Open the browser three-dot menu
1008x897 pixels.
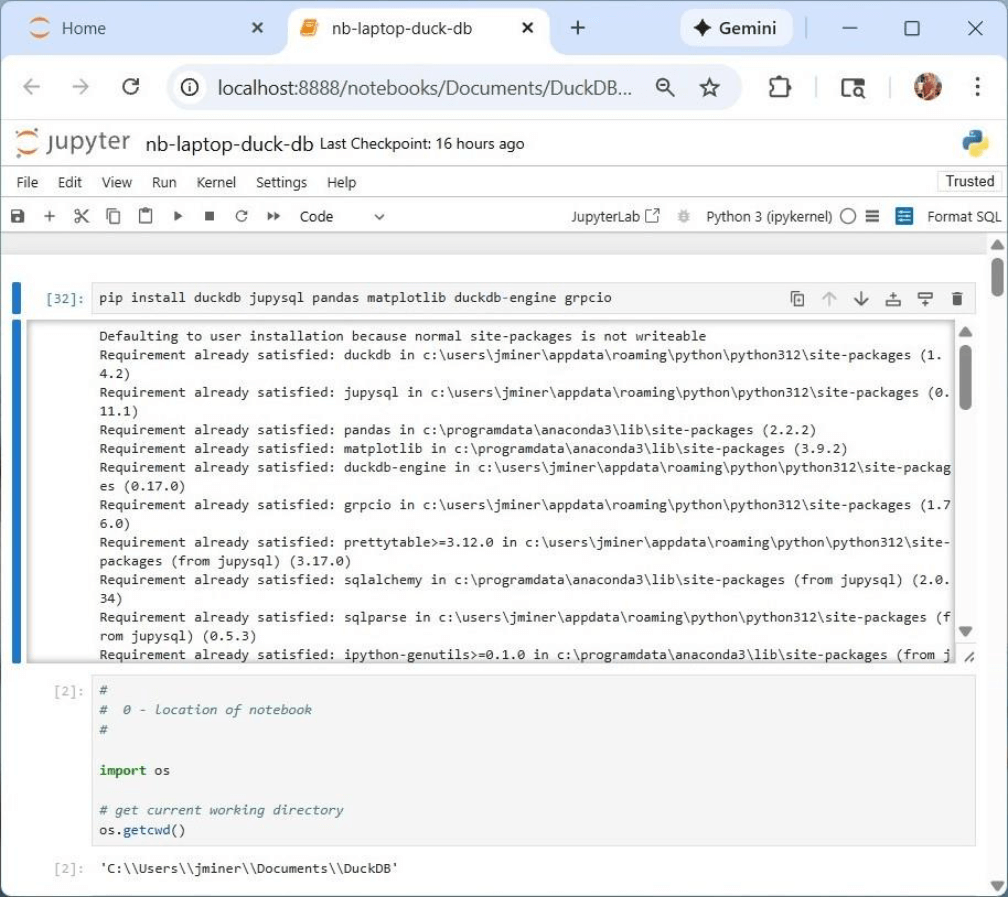[977, 87]
